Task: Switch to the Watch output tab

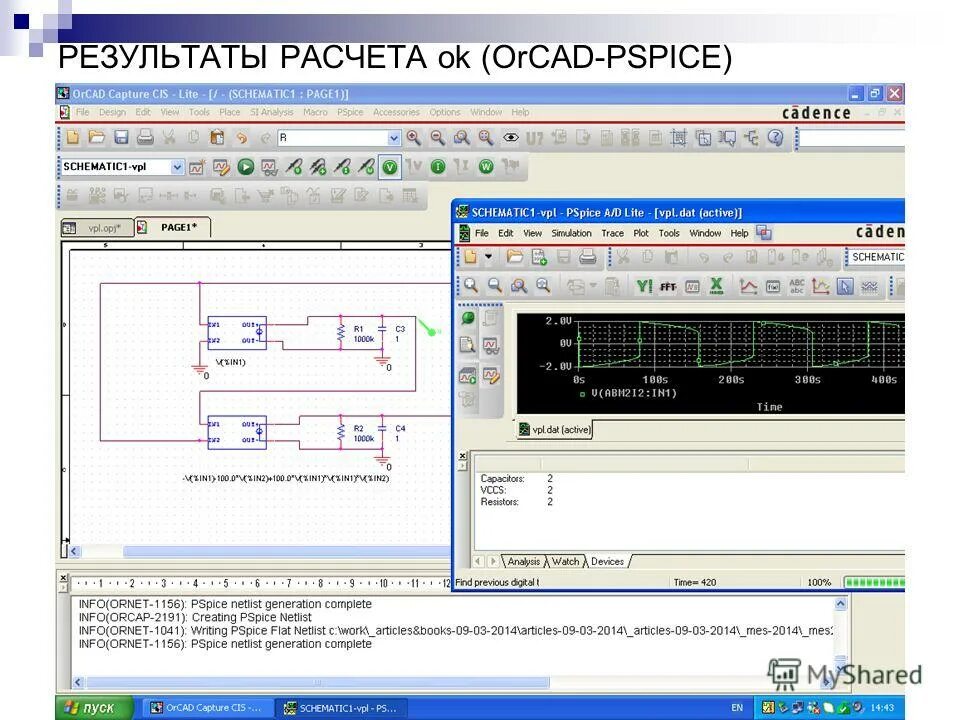Action: pos(565,561)
